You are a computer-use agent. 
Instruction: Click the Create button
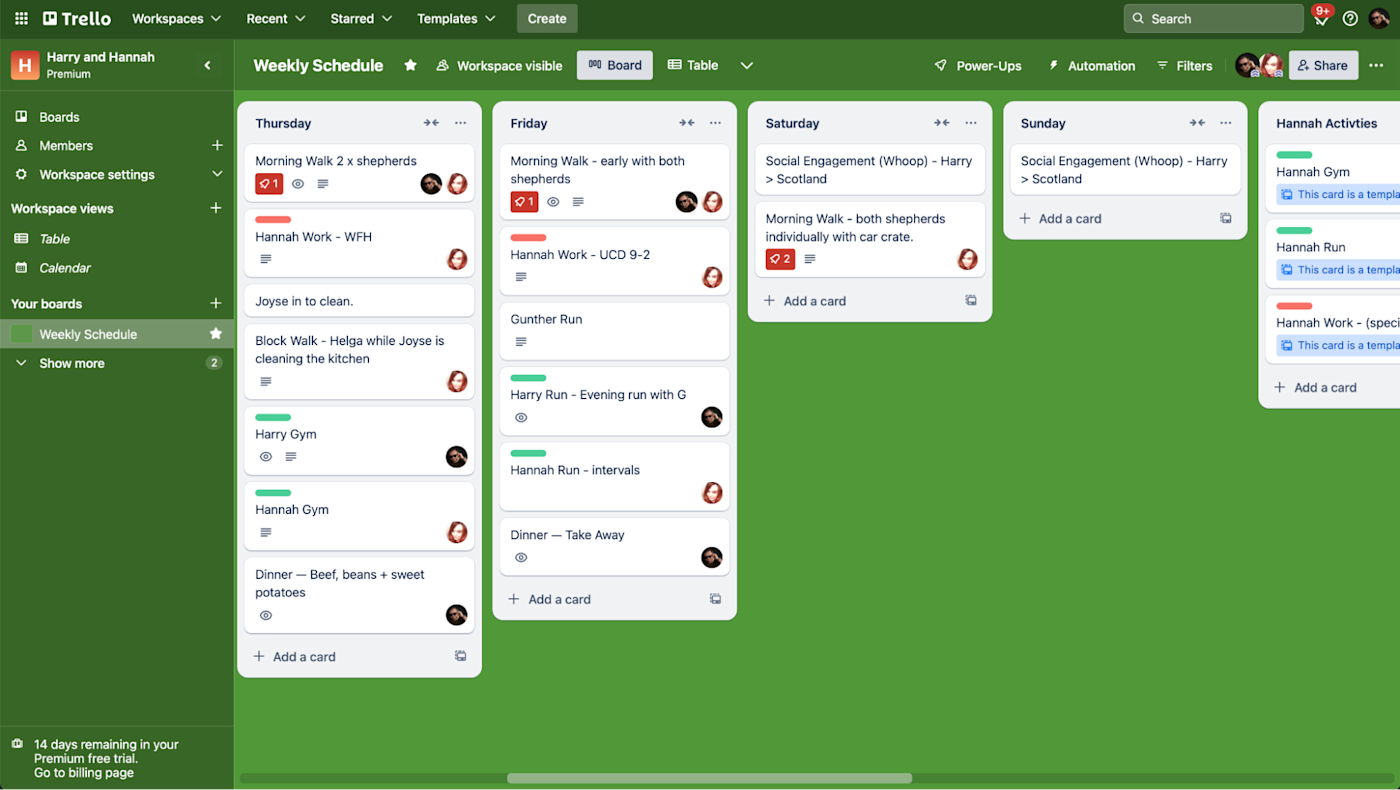point(547,18)
